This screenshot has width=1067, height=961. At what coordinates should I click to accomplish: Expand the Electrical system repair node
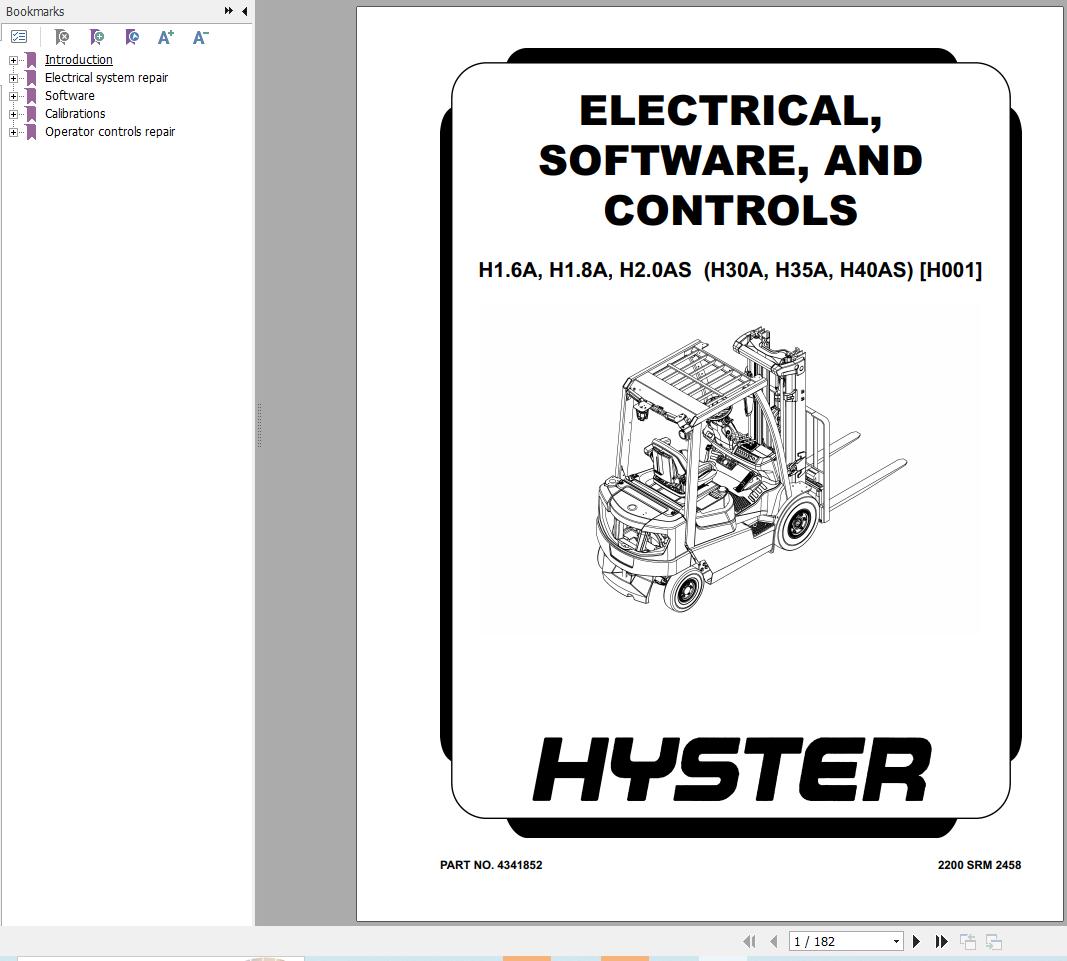pos(13,78)
